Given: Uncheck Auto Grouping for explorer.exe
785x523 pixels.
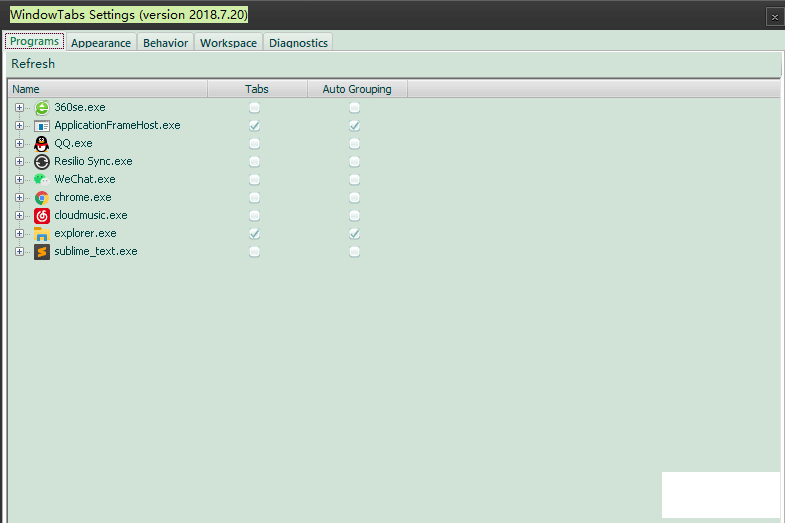Looking at the screenshot, I should point(354,234).
